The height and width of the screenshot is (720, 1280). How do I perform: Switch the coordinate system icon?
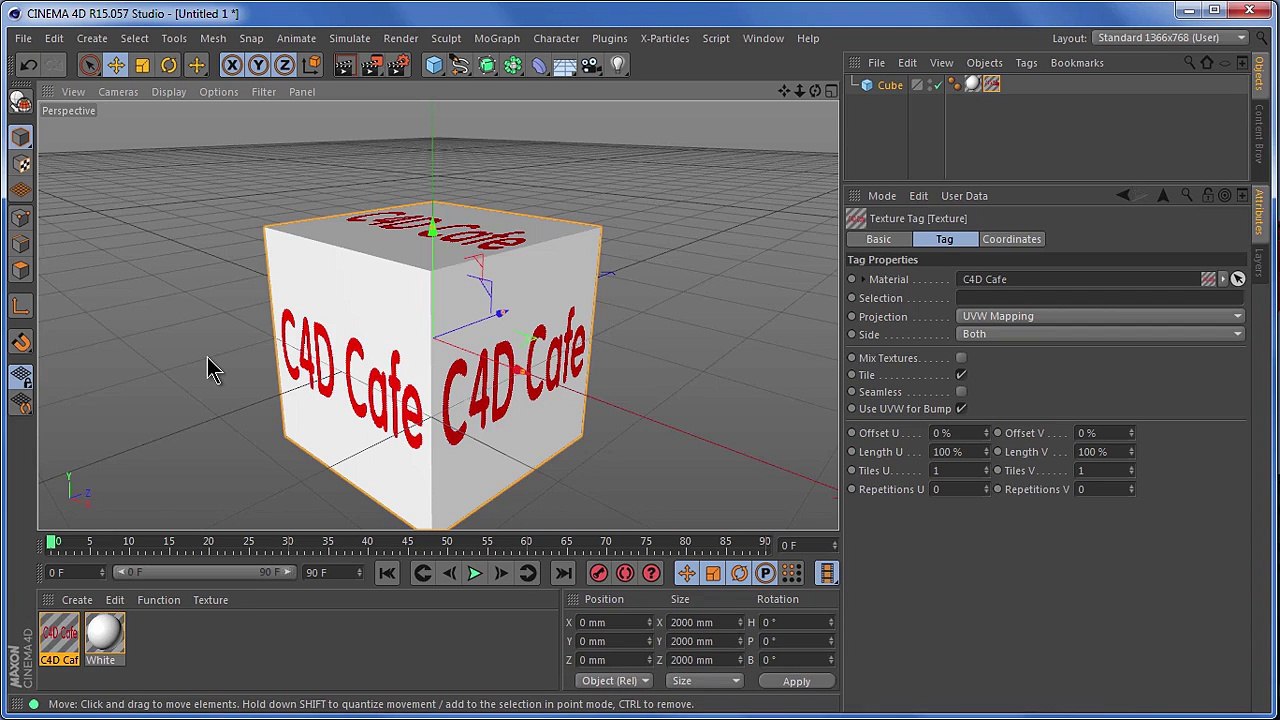(x=311, y=65)
